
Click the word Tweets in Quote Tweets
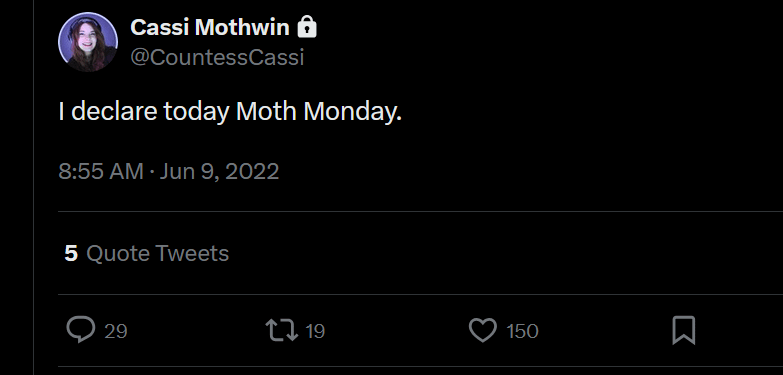coord(192,253)
